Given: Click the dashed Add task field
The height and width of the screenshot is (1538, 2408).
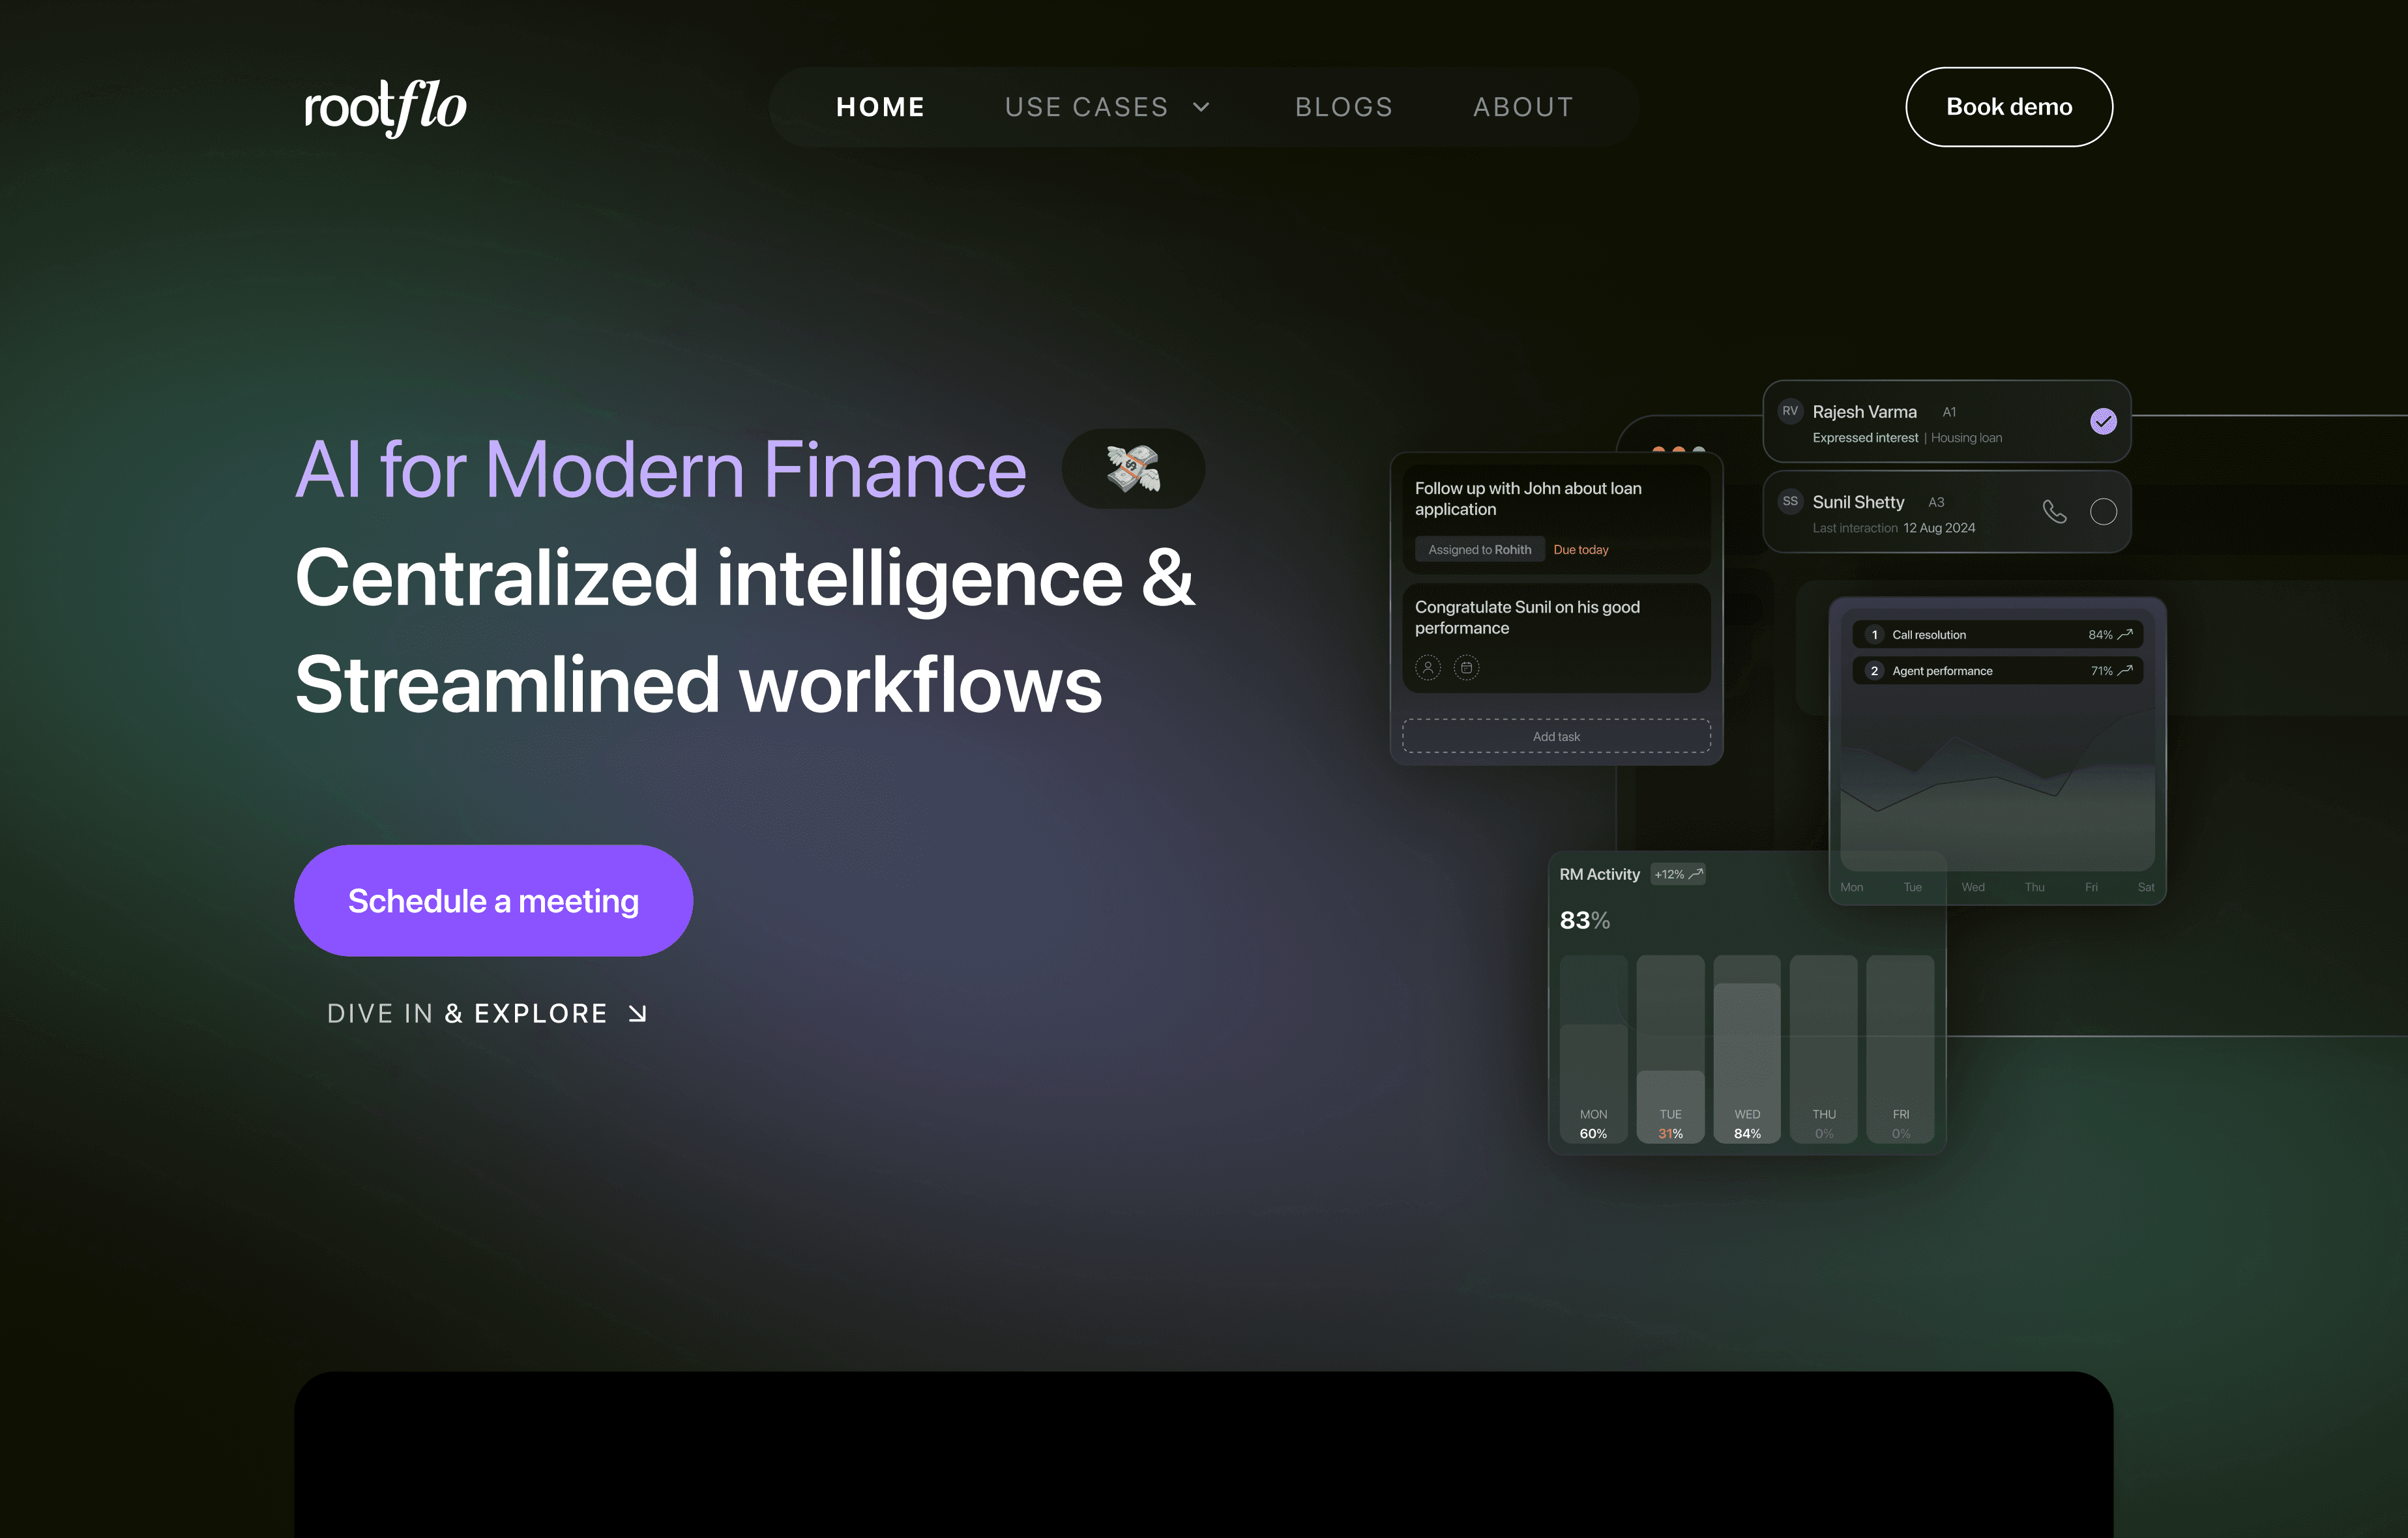Looking at the screenshot, I should pos(1556,737).
